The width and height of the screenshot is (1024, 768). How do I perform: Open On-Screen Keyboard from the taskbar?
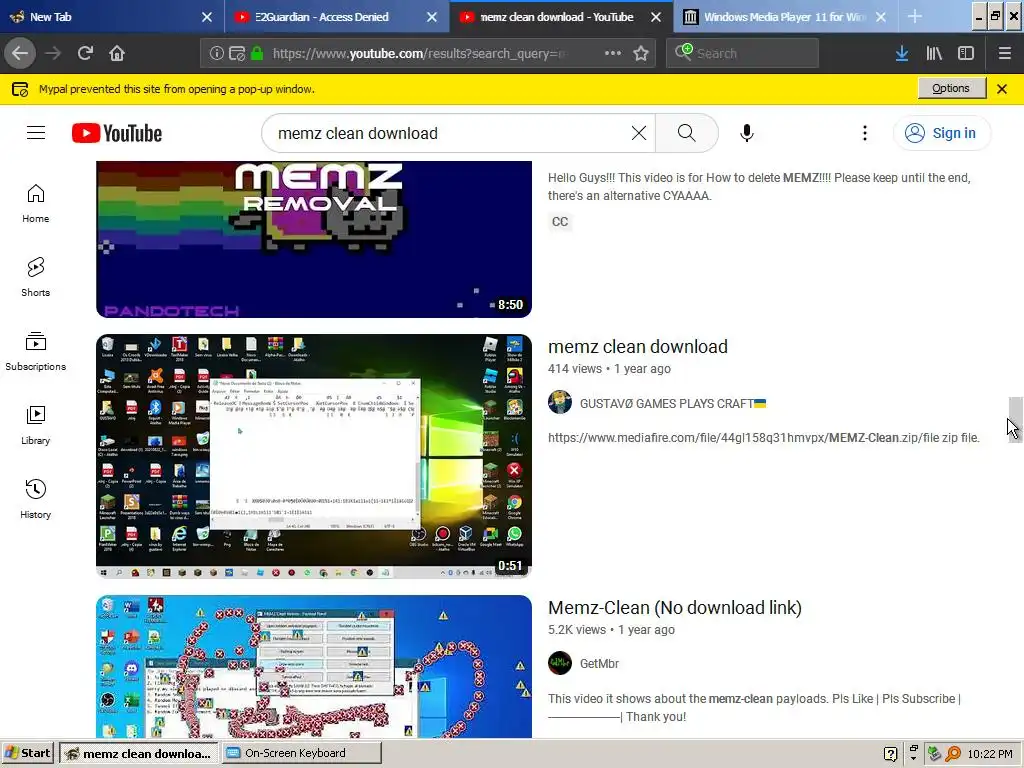click(x=302, y=753)
